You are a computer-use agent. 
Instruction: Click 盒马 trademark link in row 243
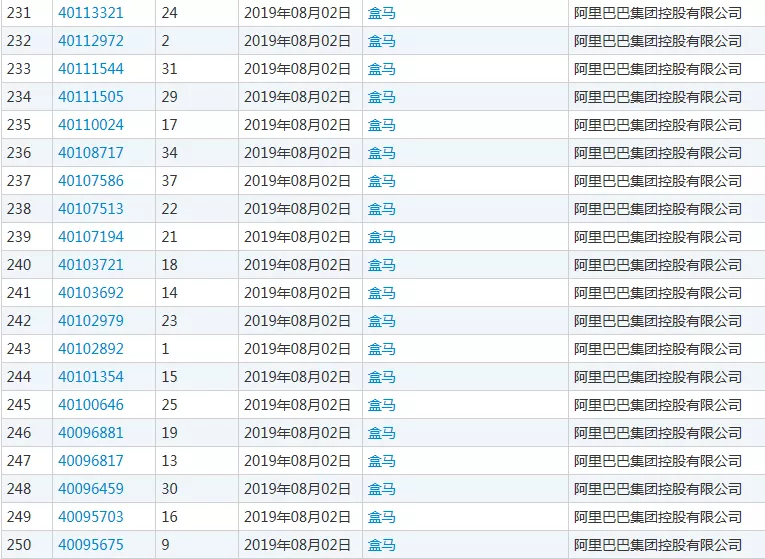[382, 349]
